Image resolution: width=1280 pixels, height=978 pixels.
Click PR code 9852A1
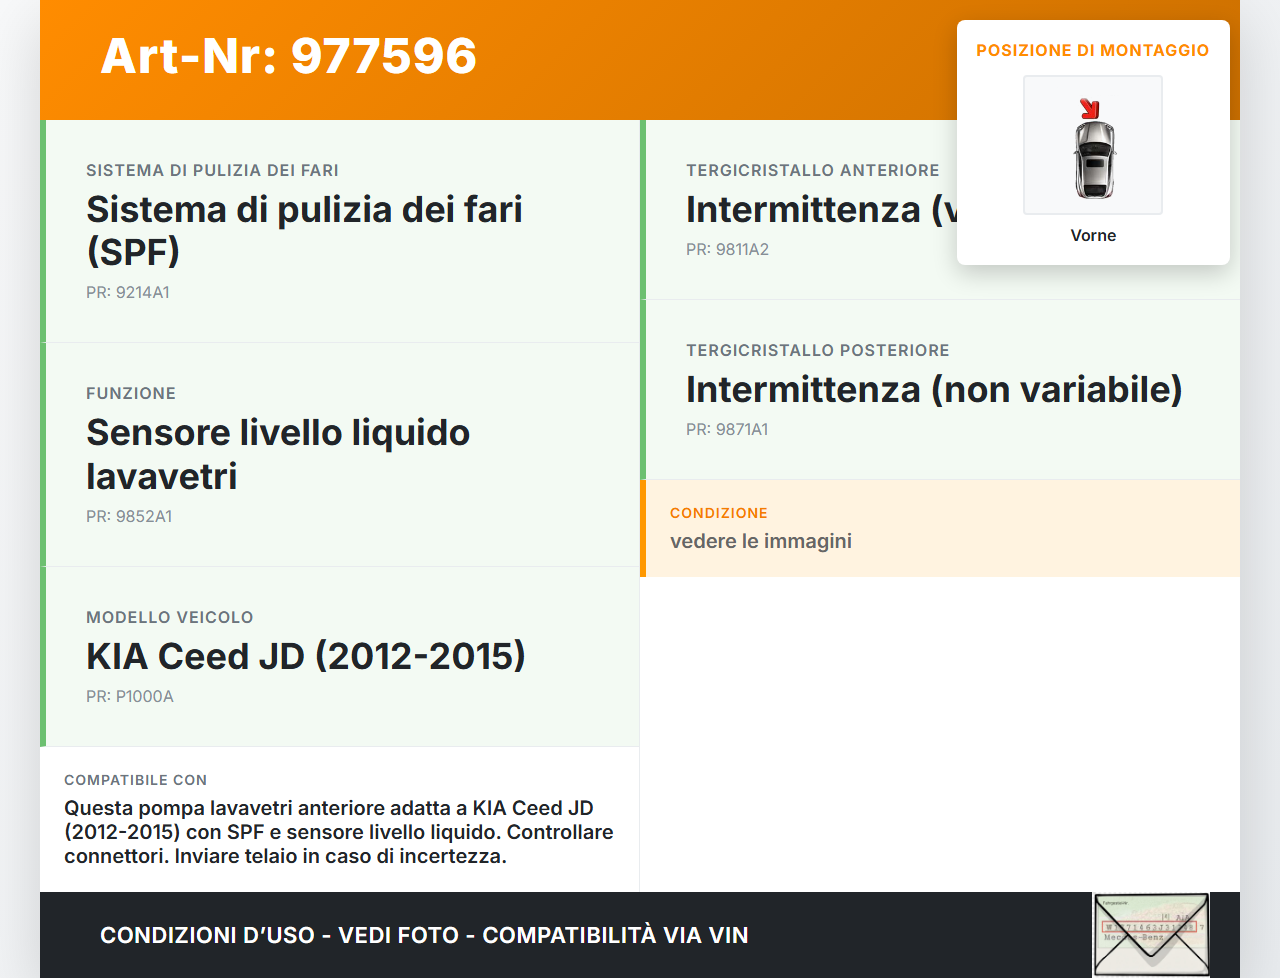(129, 516)
